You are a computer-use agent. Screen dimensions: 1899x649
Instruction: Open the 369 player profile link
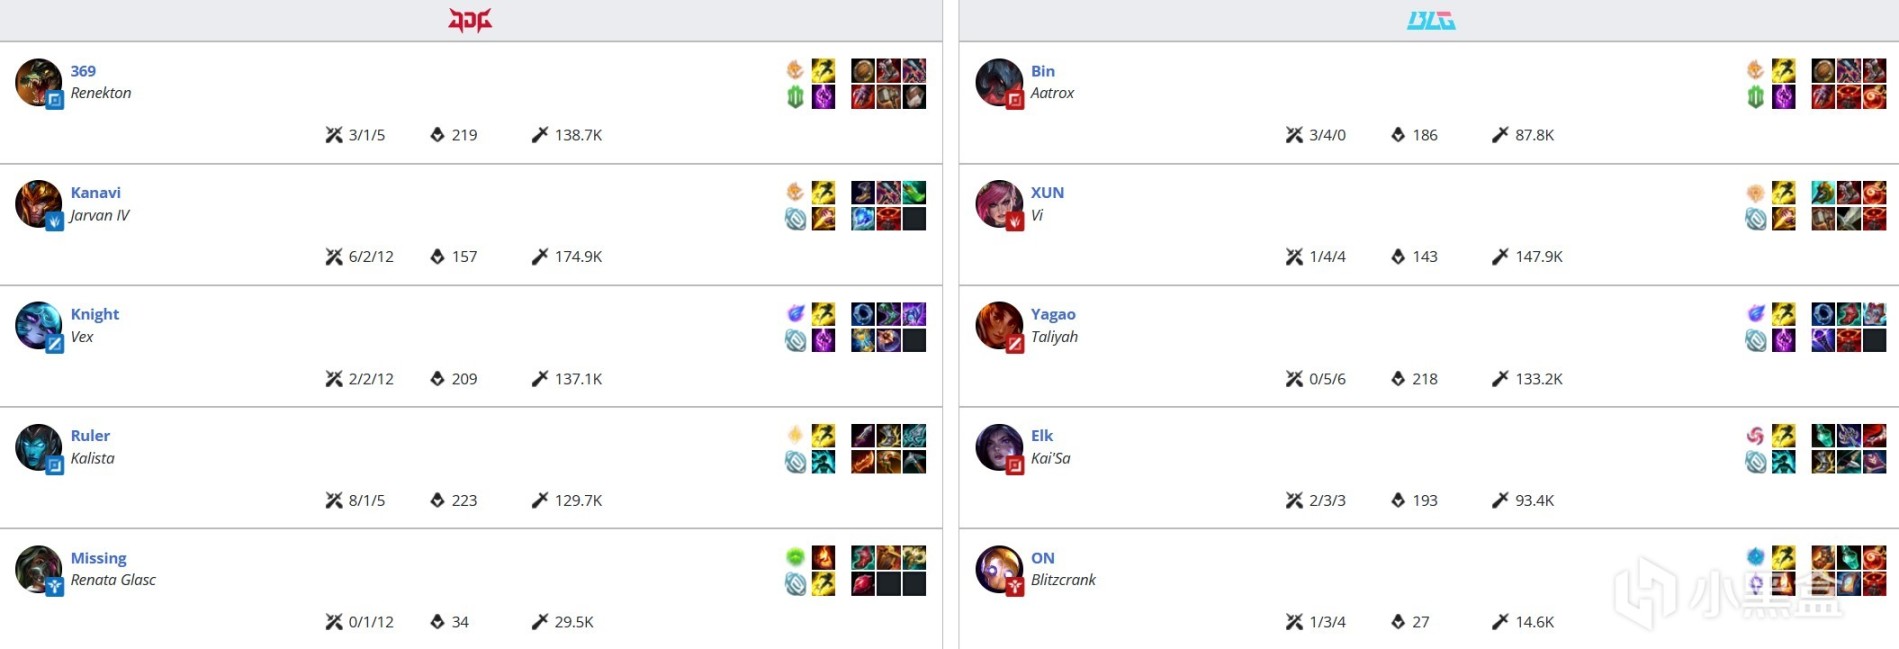(83, 71)
